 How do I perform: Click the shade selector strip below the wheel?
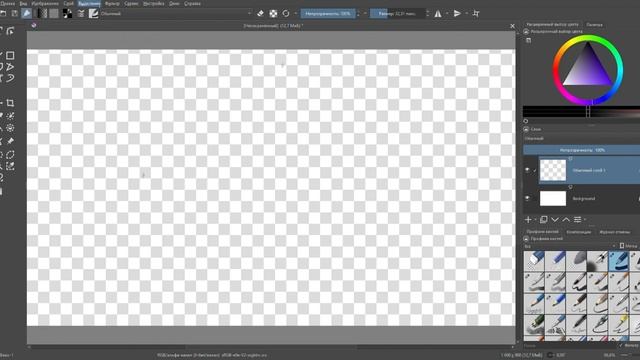pyautogui.click(x=581, y=111)
